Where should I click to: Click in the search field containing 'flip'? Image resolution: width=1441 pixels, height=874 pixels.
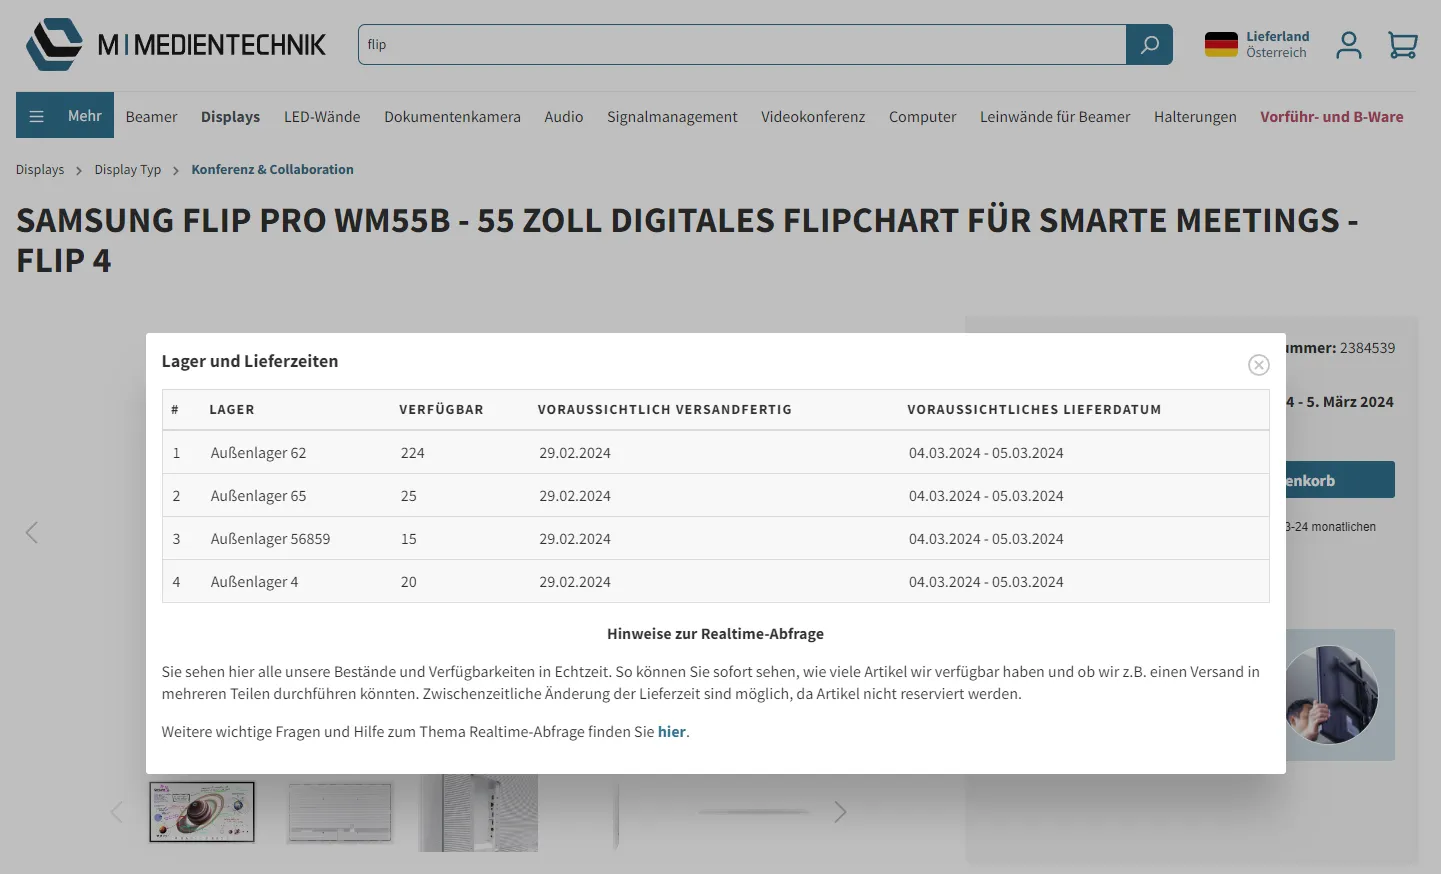point(740,45)
